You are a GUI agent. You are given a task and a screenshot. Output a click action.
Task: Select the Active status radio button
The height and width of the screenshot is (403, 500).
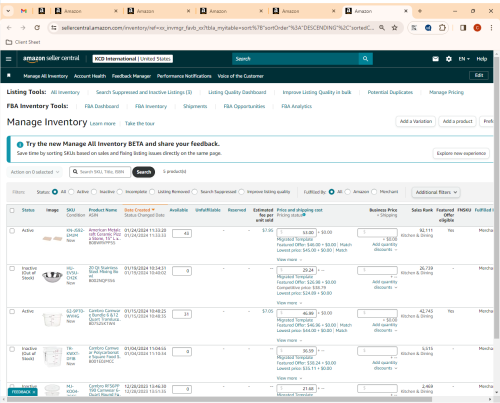(71, 192)
